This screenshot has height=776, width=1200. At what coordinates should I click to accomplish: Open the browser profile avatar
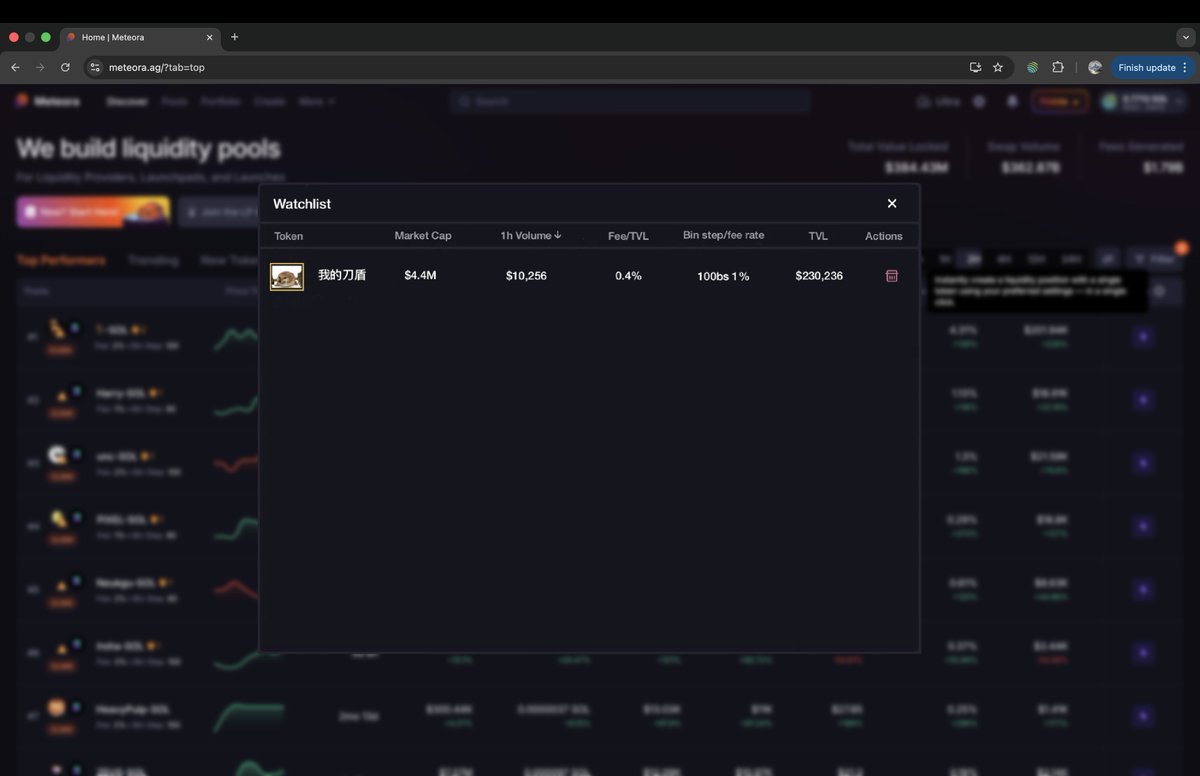[x=1095, y=67]
